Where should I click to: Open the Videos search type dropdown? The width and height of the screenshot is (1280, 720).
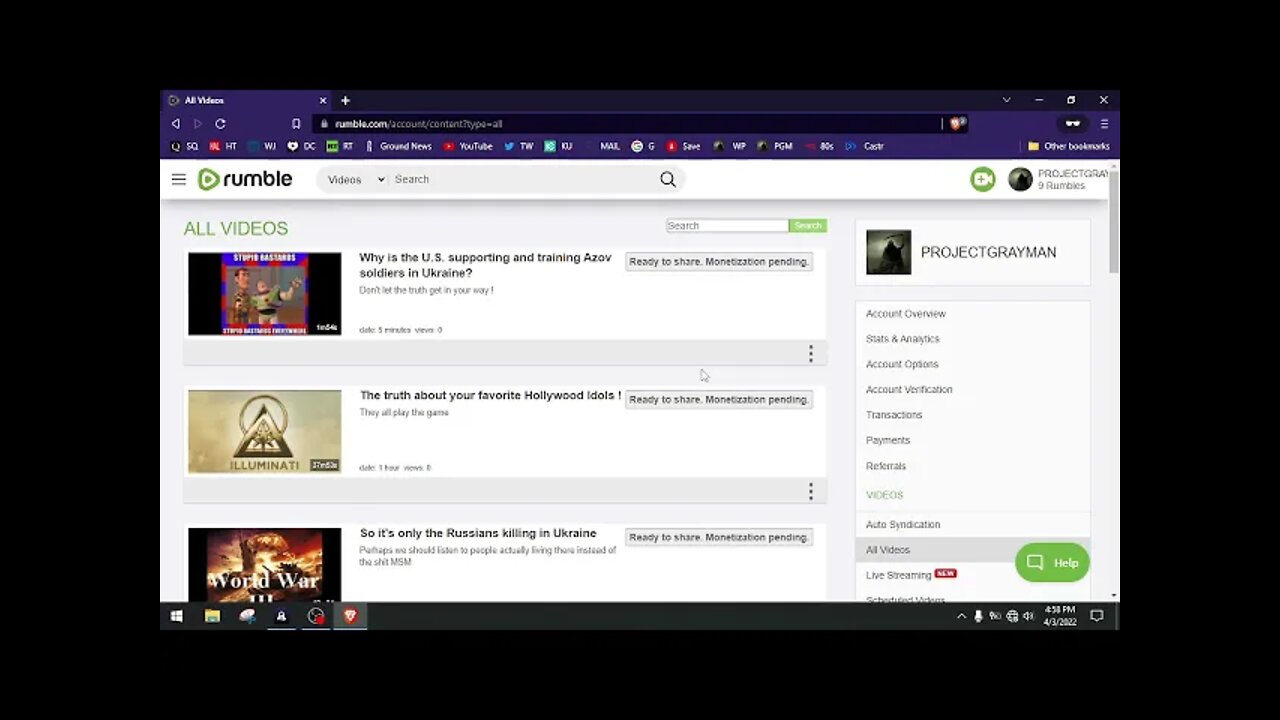(356, 180)
